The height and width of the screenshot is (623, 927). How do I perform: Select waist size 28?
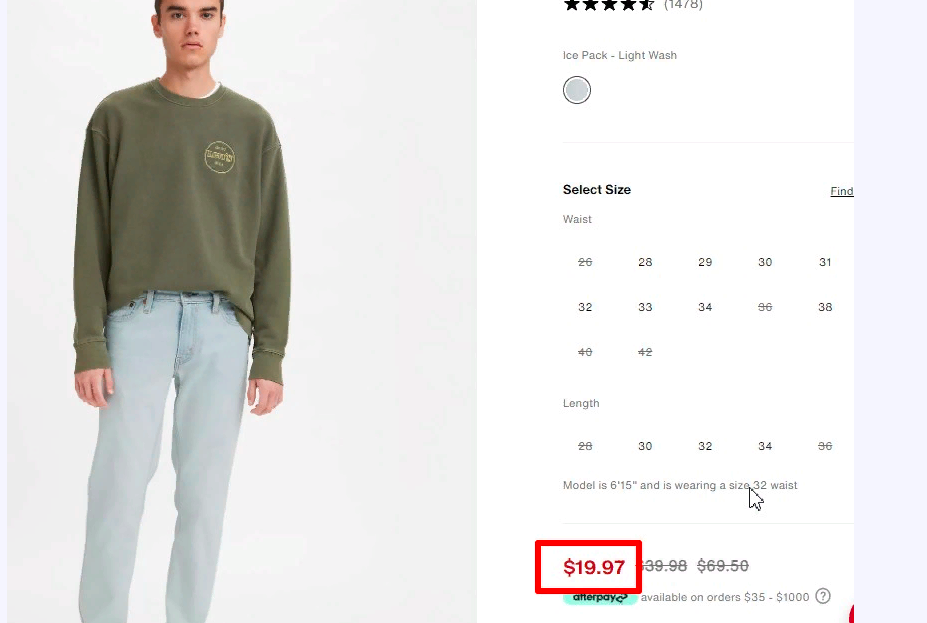(645, 262)
